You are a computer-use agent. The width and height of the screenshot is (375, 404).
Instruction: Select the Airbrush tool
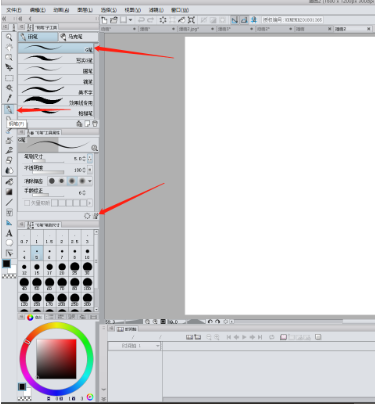(9, 140)
